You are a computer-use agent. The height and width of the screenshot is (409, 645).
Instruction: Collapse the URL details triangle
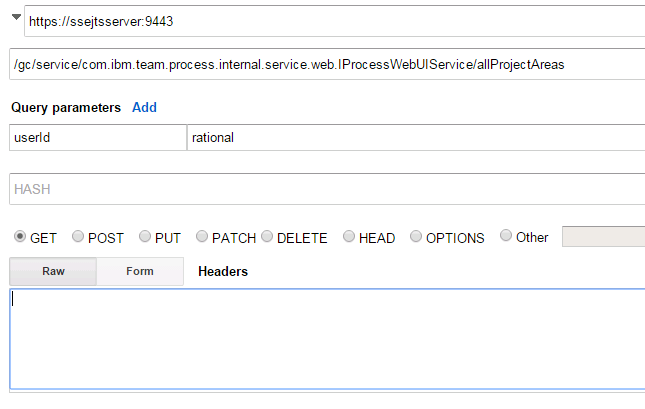[15, 17]
